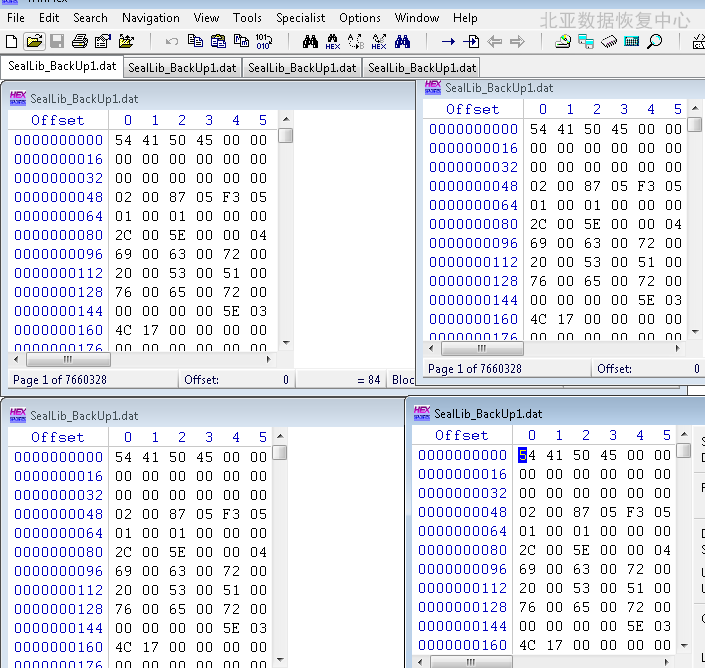This screenshot has height=668, width=705.
Task: Undo the last action via the toolbar
Action: tap(171, 42)
